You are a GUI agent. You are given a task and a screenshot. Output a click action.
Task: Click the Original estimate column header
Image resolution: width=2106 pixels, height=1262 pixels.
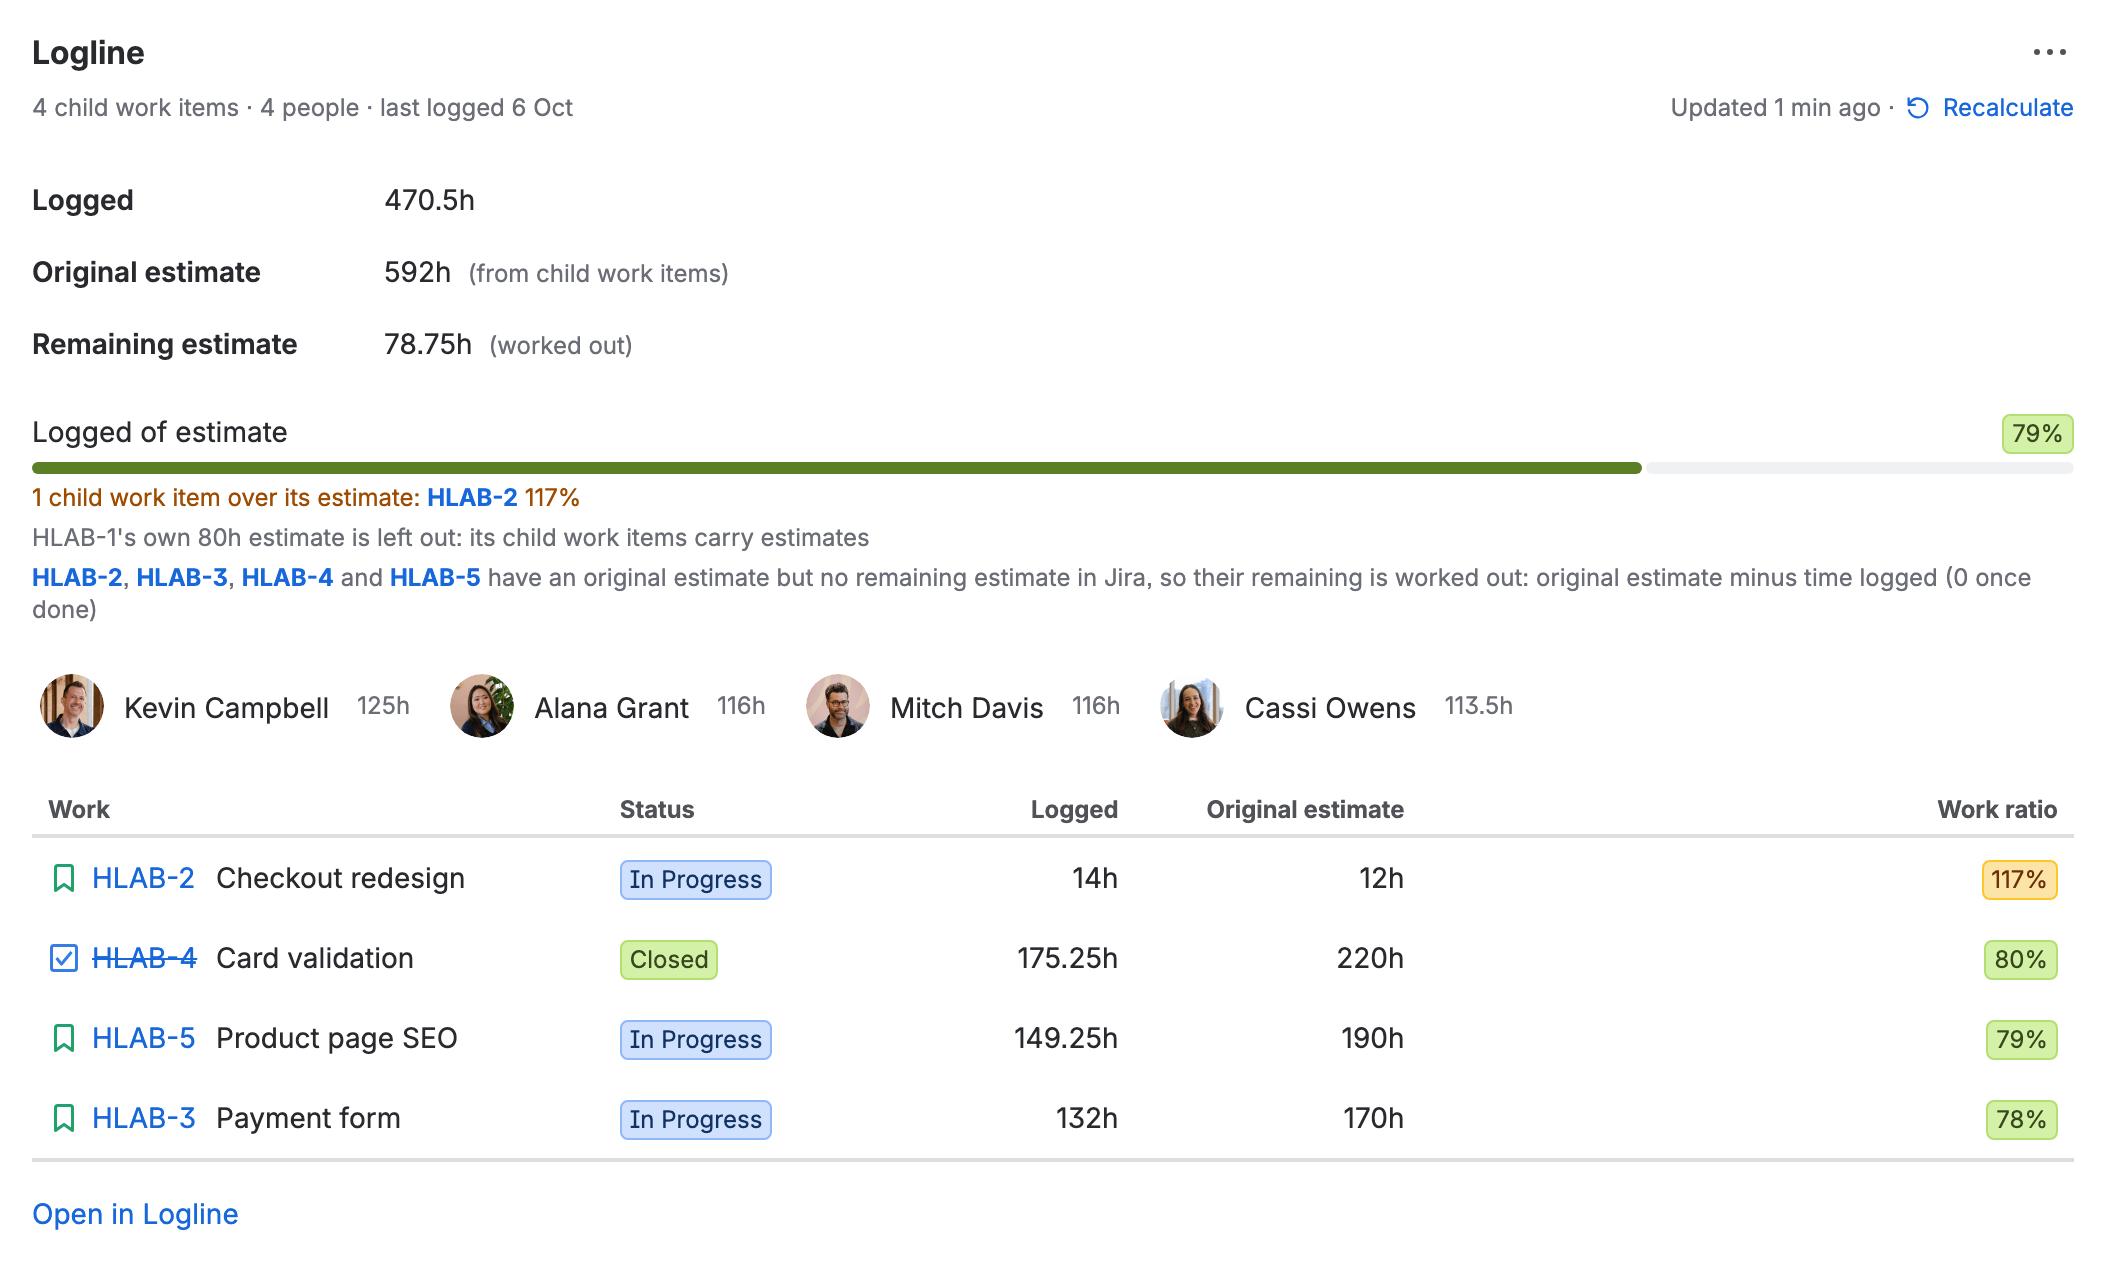pos(1305,809)
